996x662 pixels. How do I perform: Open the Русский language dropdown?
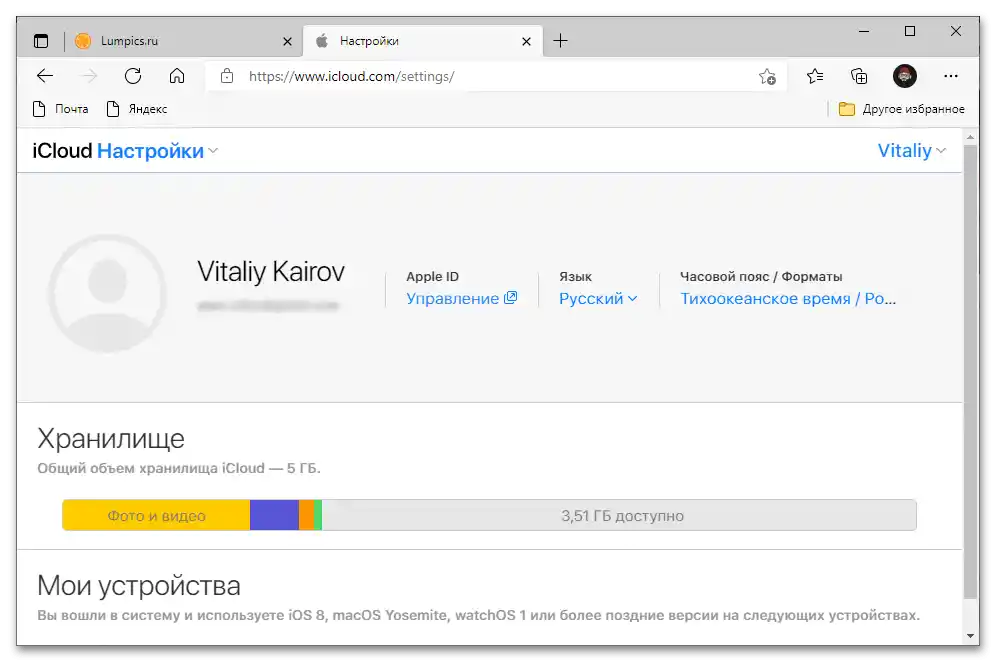(x=598, y=299)
